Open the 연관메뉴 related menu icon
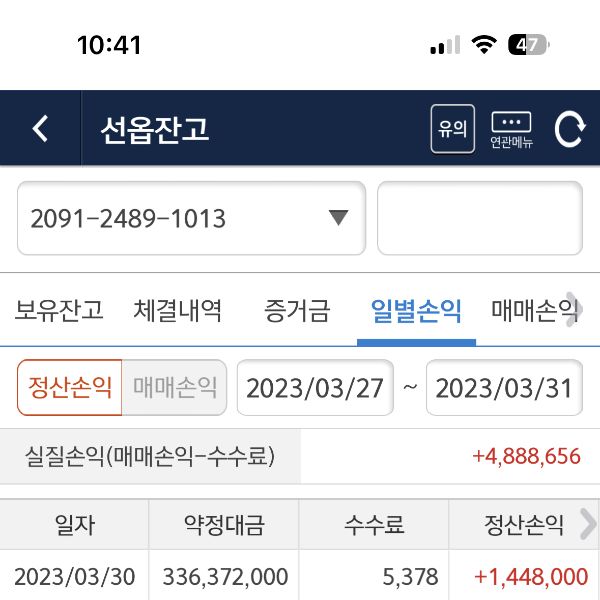Image resolution: width=600 pixels, height=600 pixels. 511,130
